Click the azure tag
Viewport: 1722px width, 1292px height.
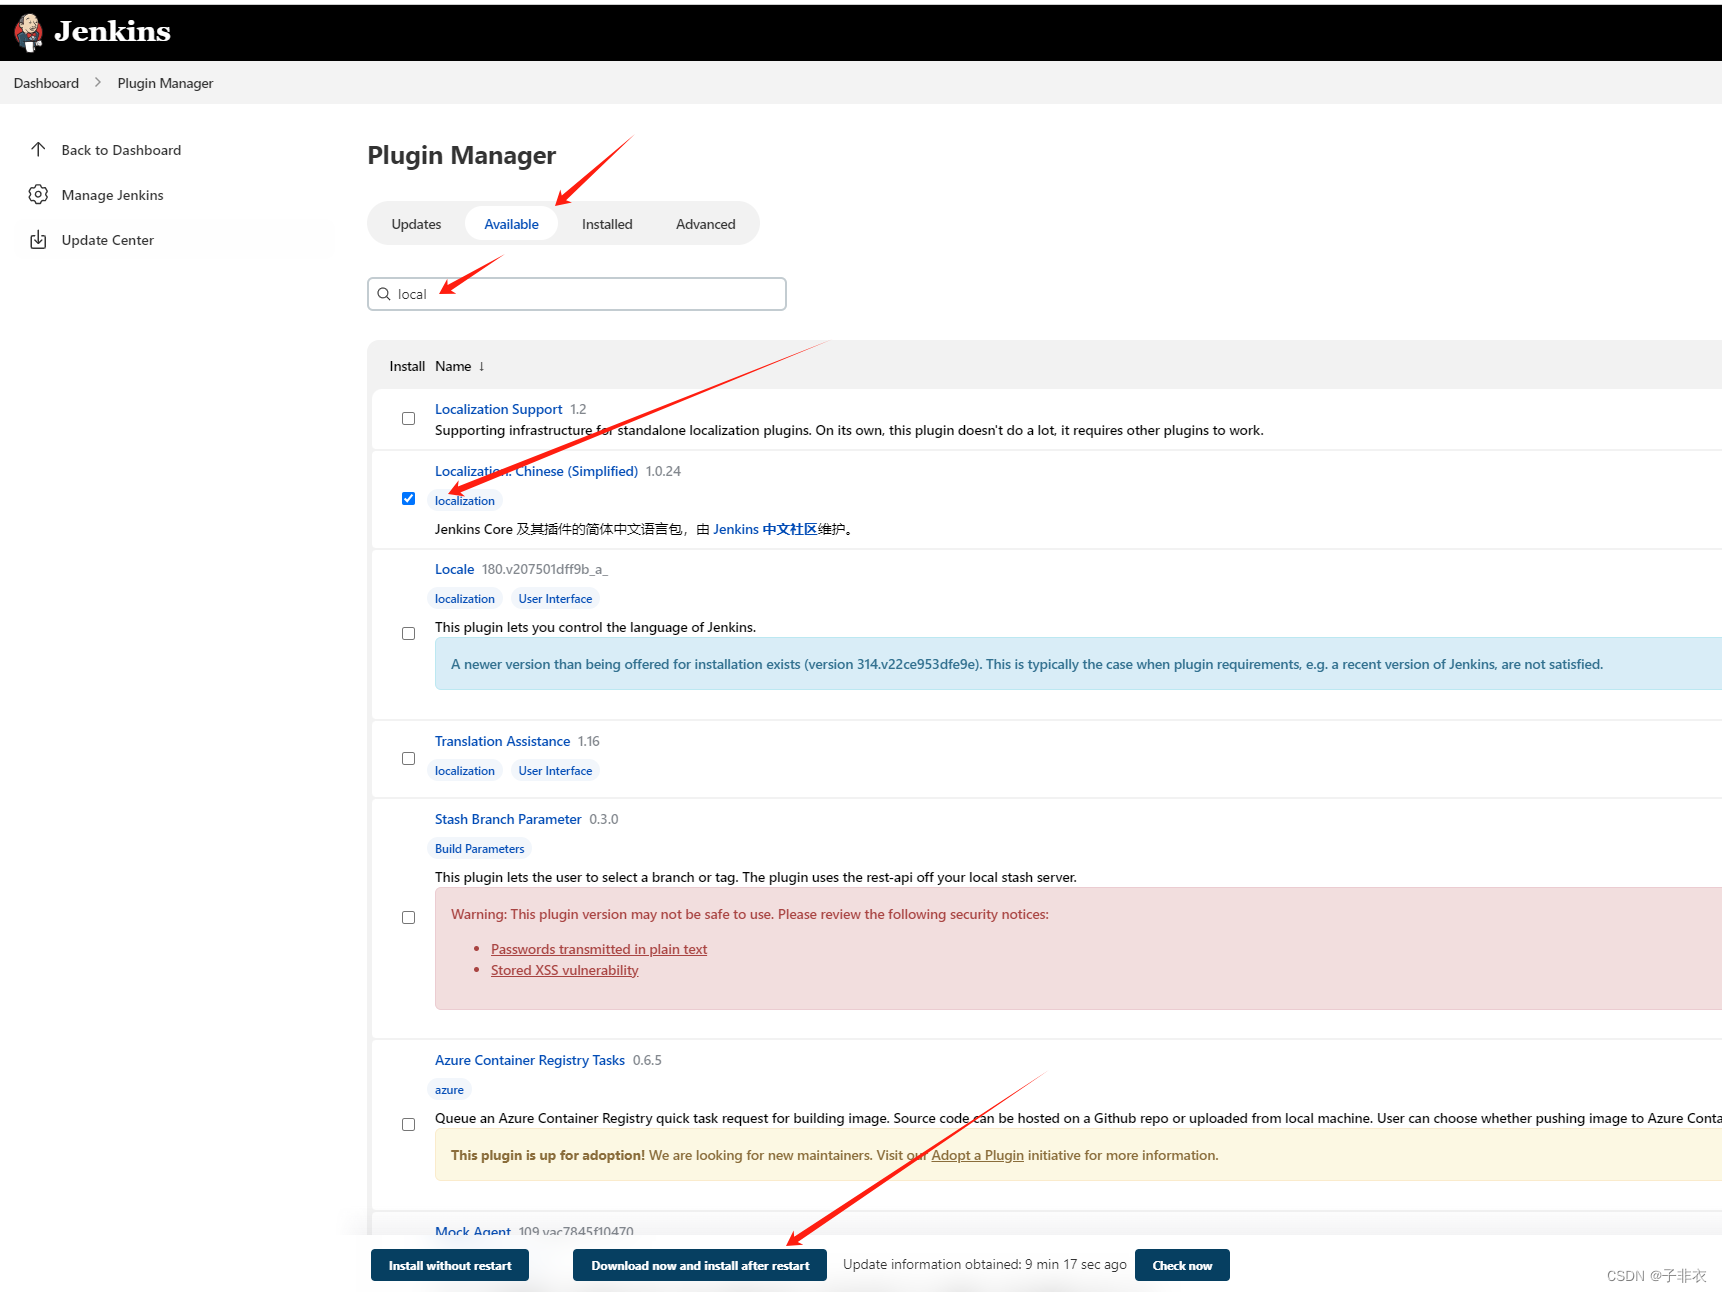tap(449, 1090)
